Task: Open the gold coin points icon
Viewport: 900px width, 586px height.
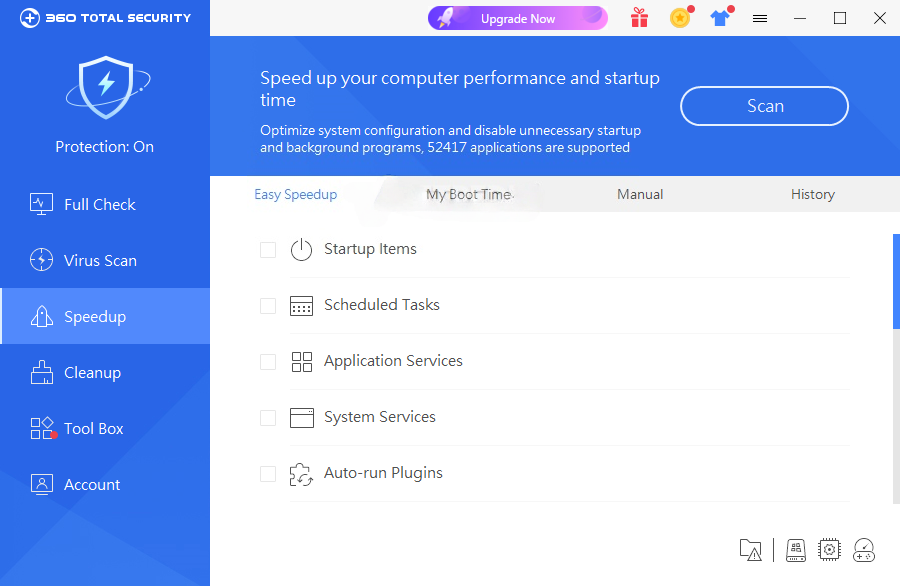Action: point(681,18)
